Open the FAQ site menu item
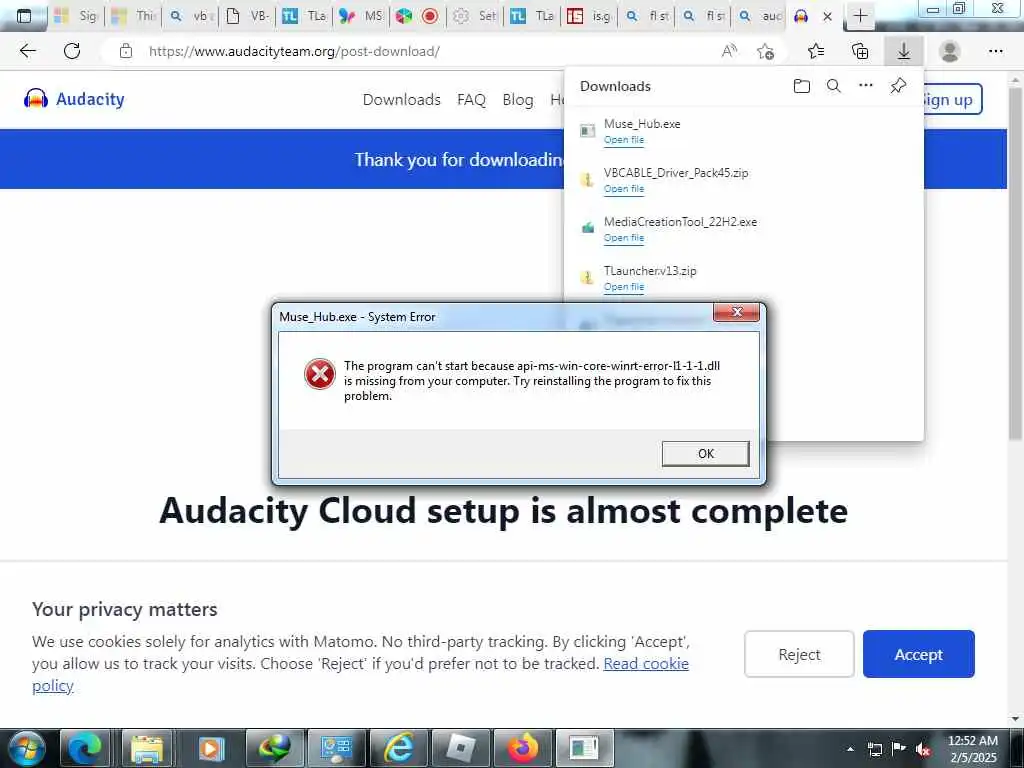1024x768 pixels. (x=471, y=99)
